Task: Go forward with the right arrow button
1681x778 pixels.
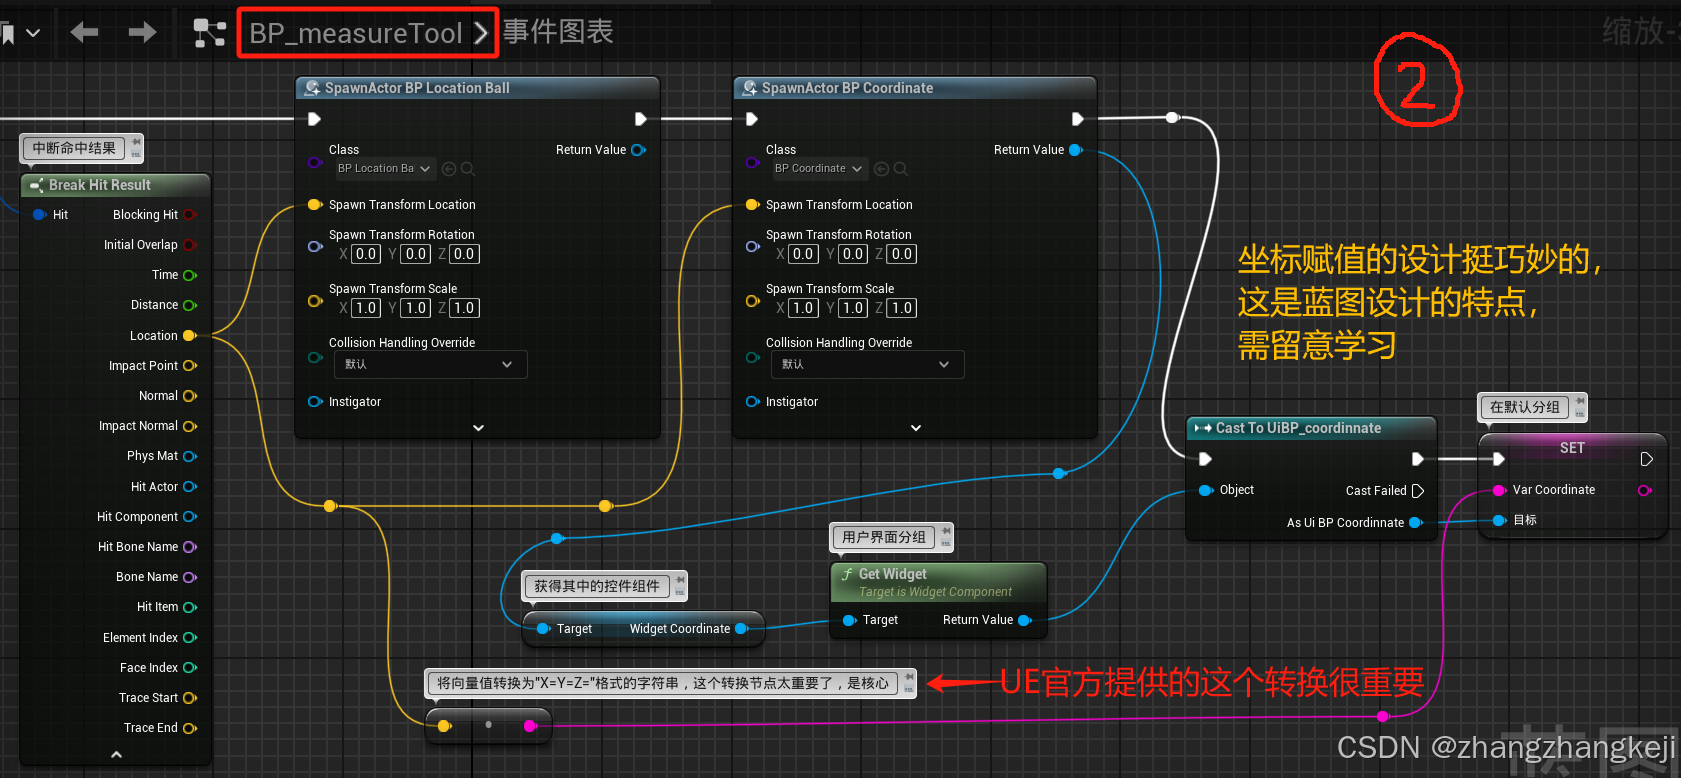Action: coord(143,33)
